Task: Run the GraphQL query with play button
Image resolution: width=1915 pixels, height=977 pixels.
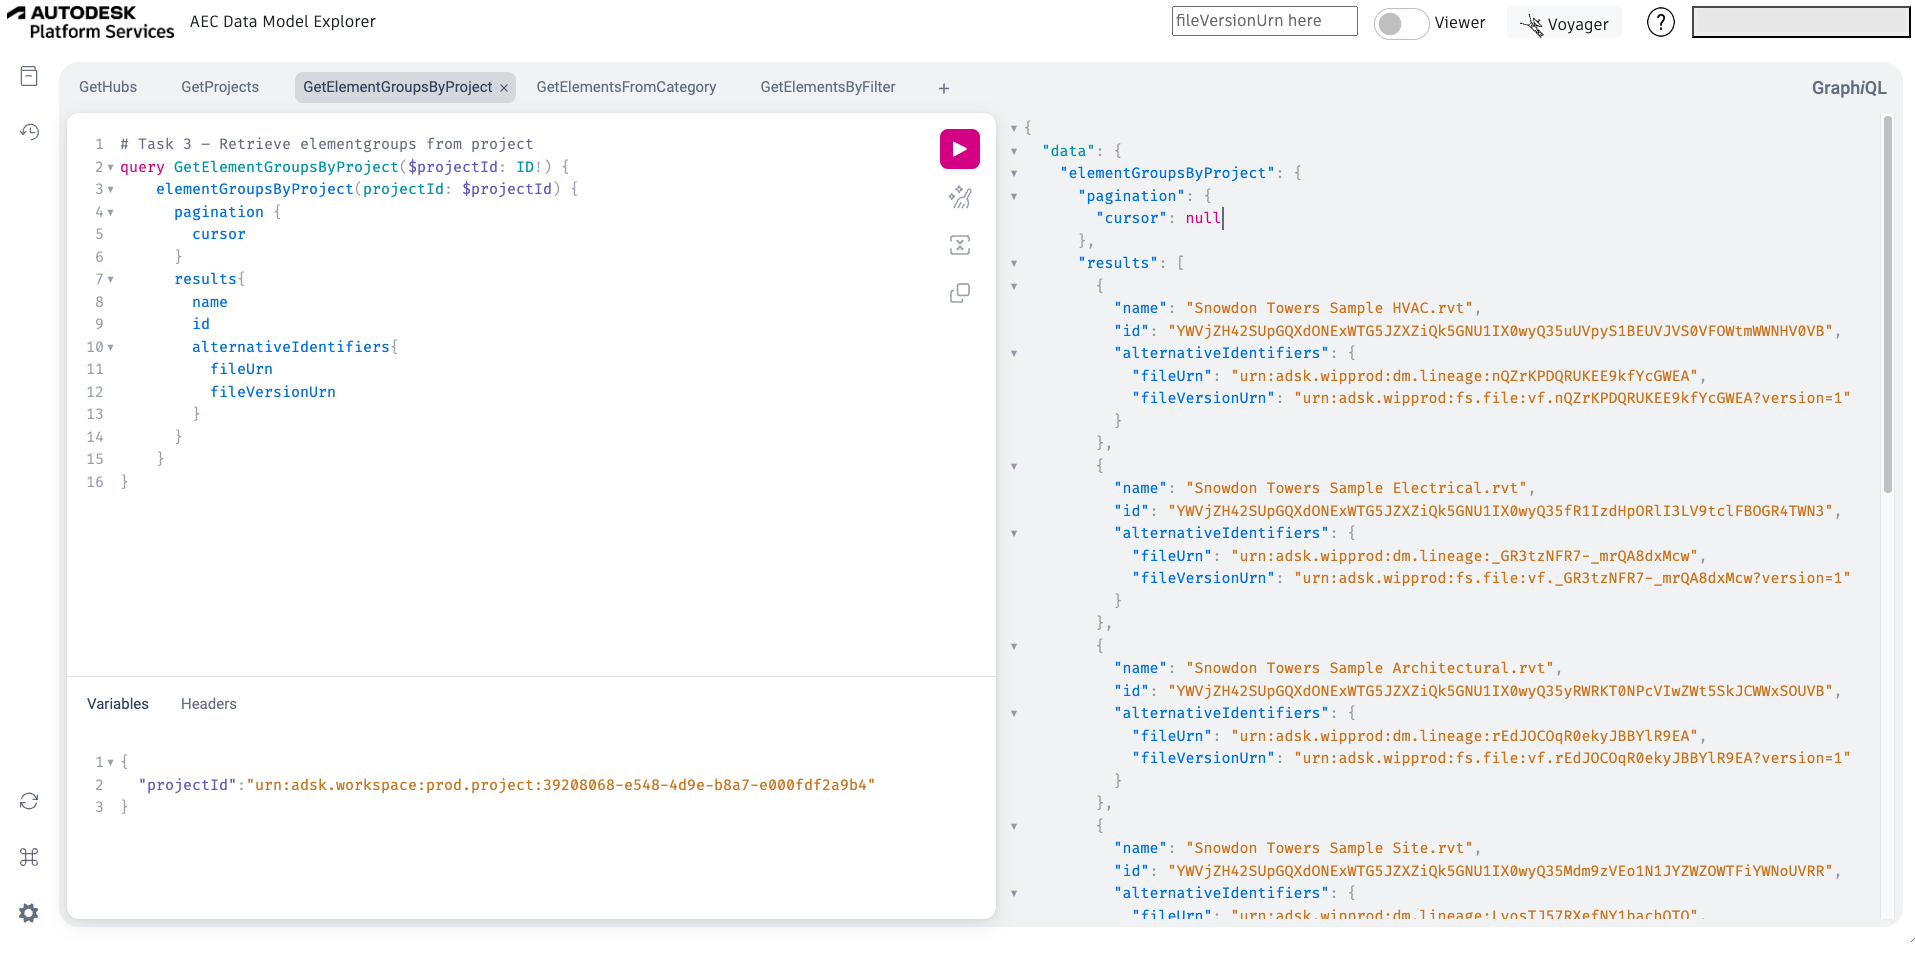Action: [x=959, y=149]
